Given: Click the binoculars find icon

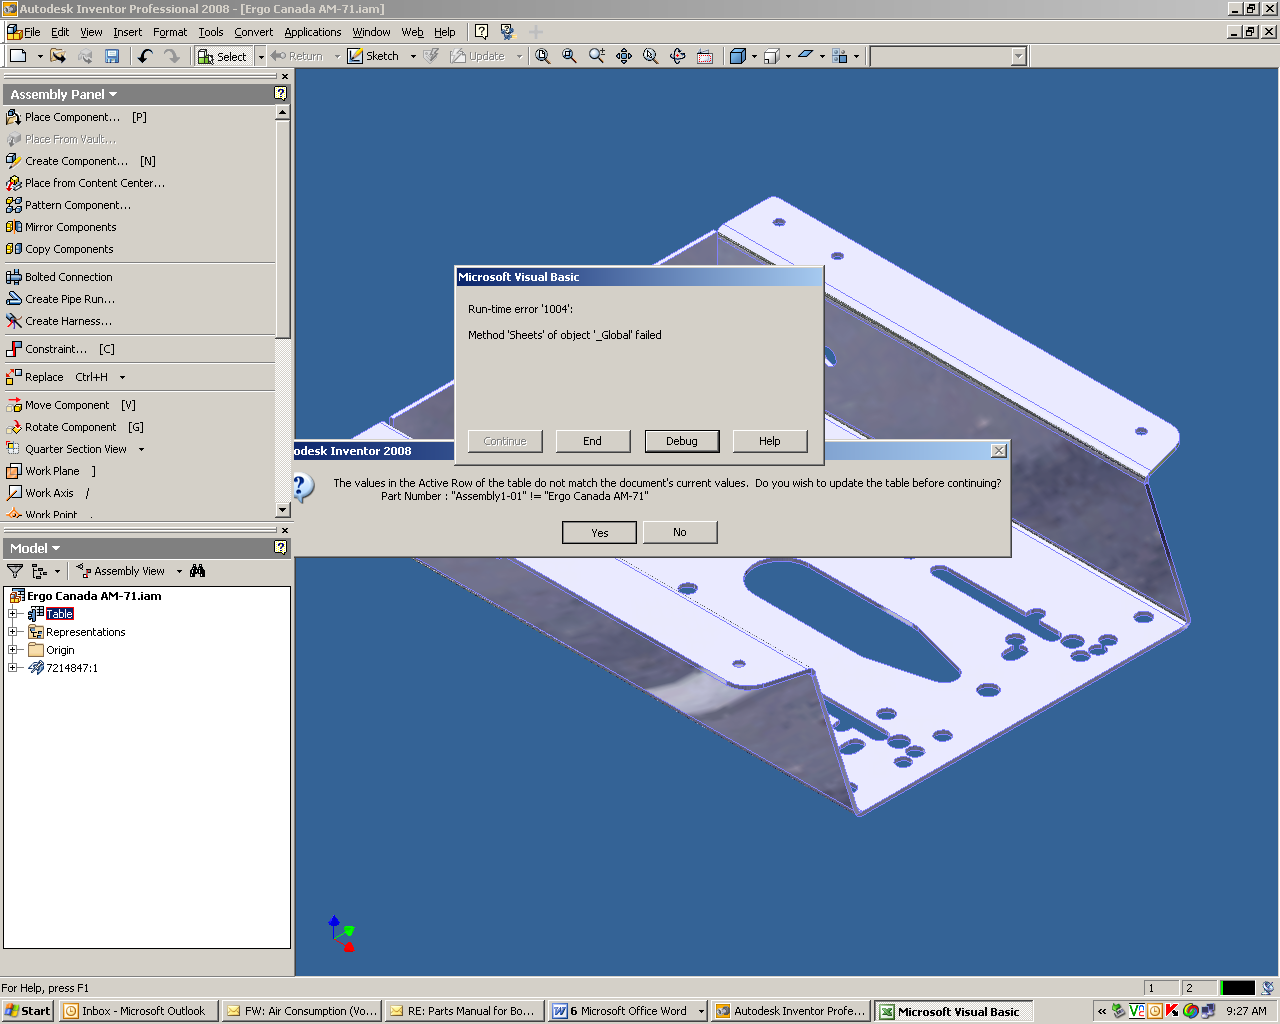Looking at the screenshot, I should [x=198, y=571].
